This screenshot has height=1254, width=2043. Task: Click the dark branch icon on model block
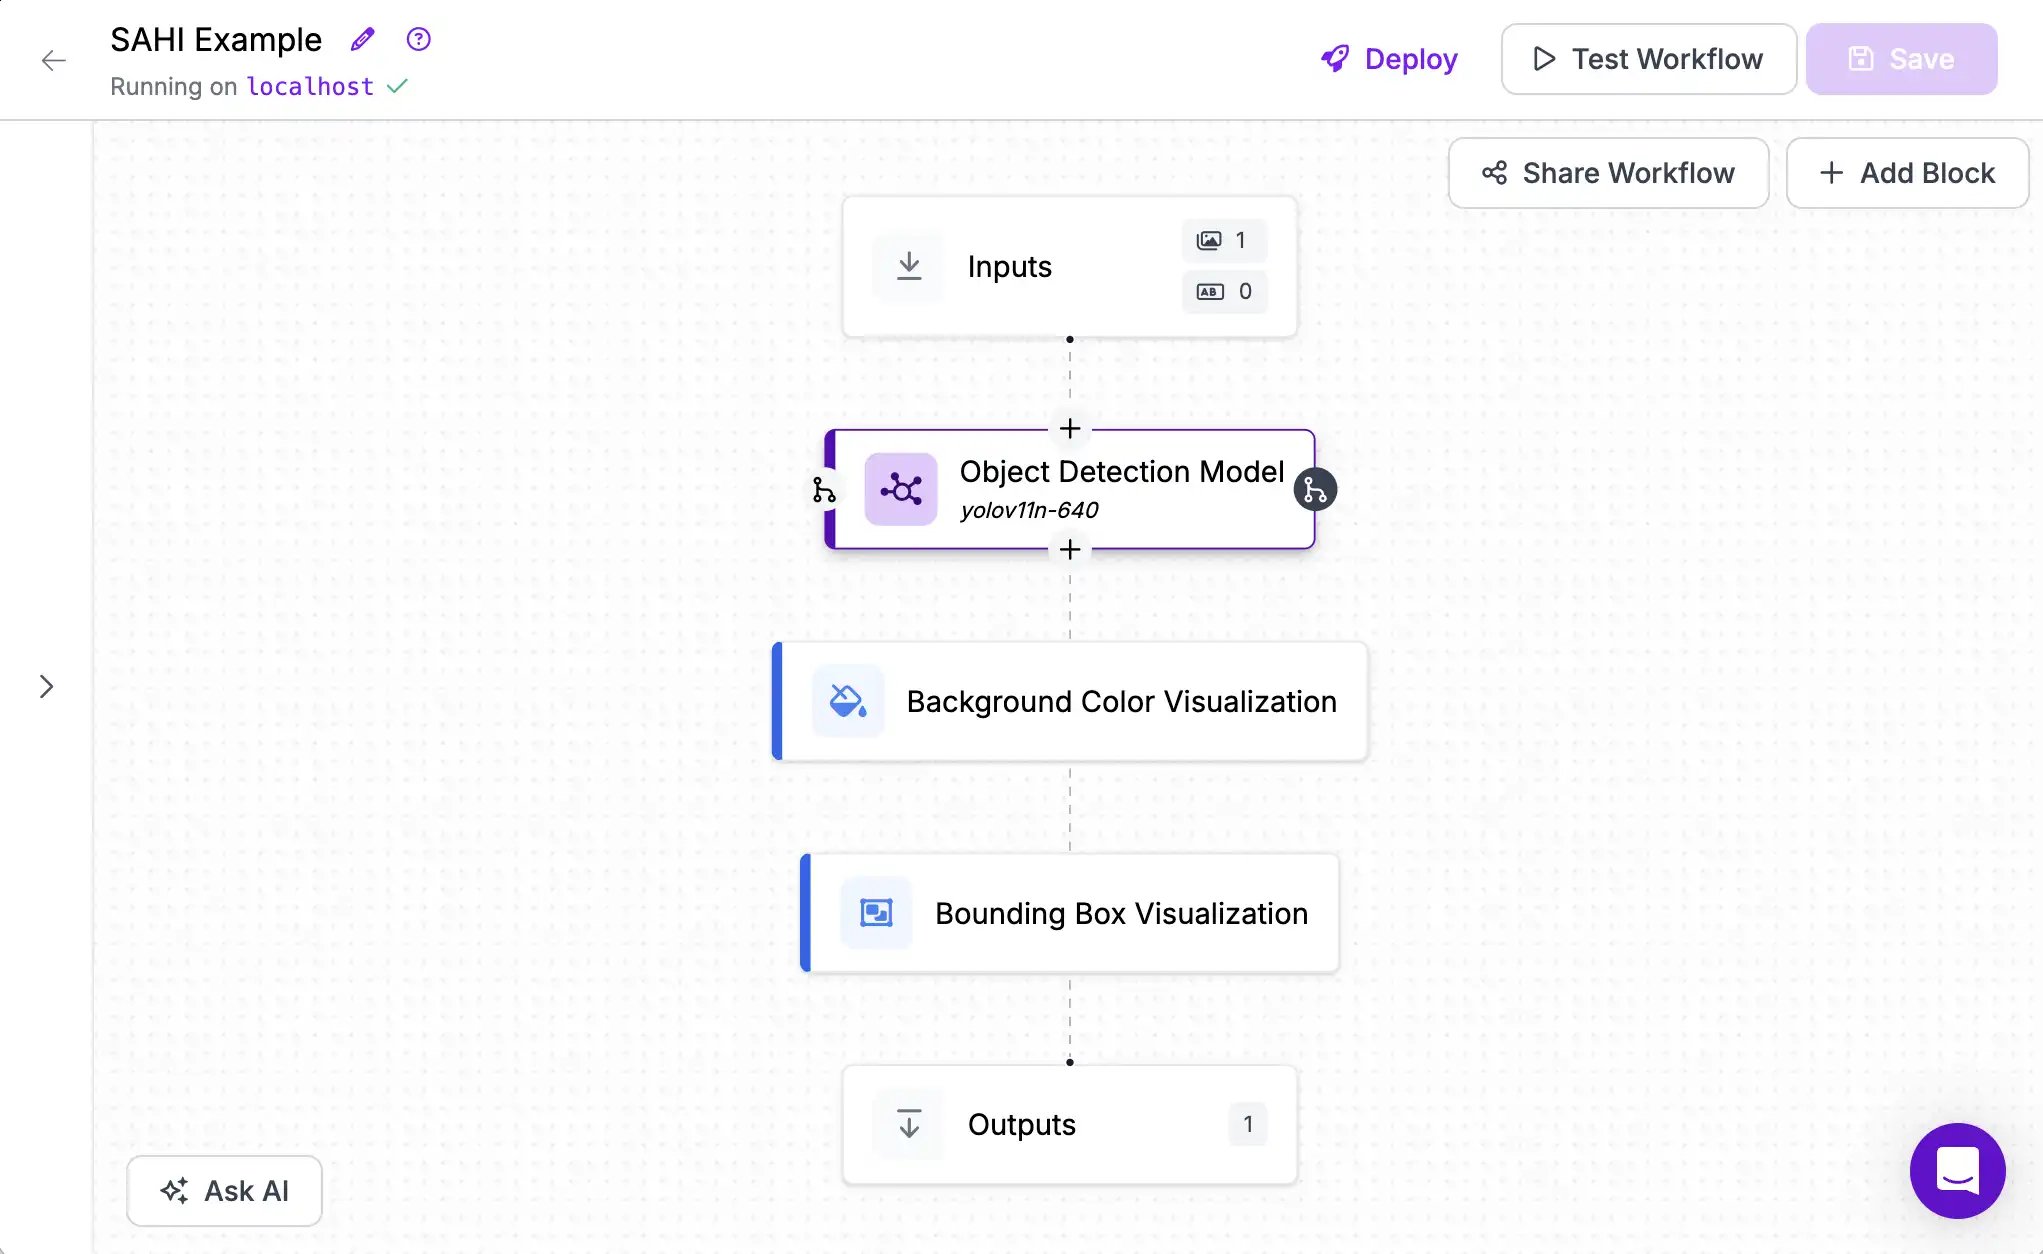click(1315, 490)
